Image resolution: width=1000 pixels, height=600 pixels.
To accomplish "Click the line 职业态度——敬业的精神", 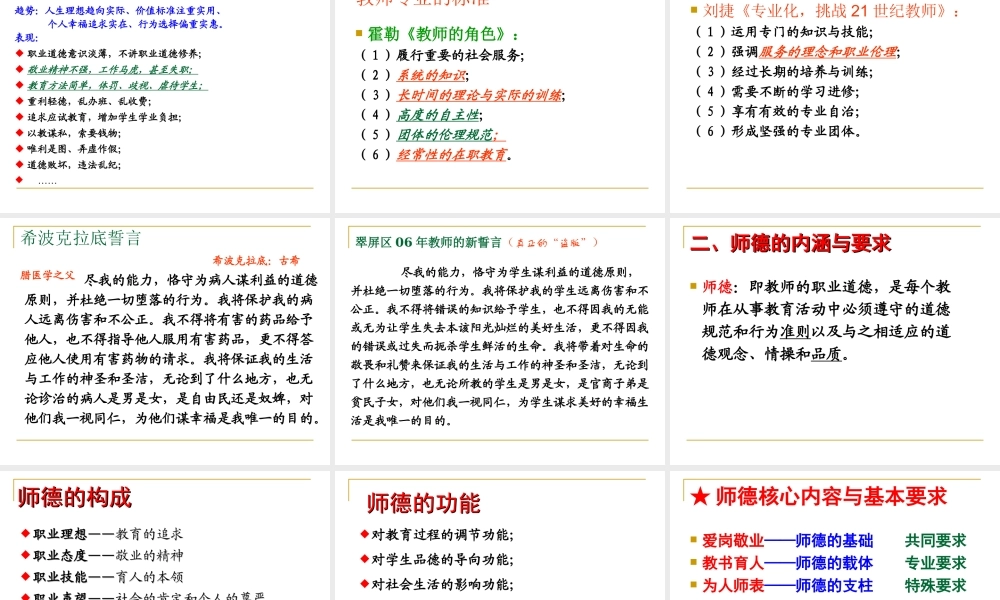I will tap(108, 555).
